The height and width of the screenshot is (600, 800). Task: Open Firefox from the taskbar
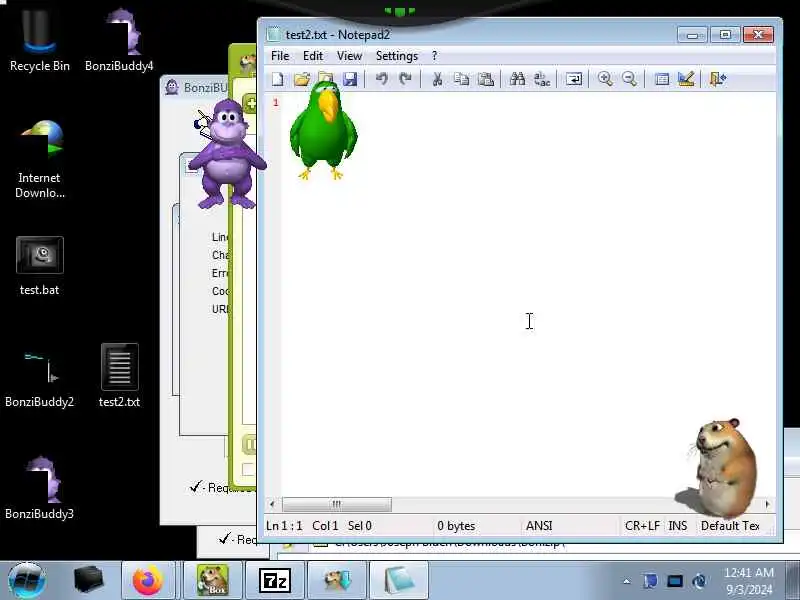[x=148, y=581]
